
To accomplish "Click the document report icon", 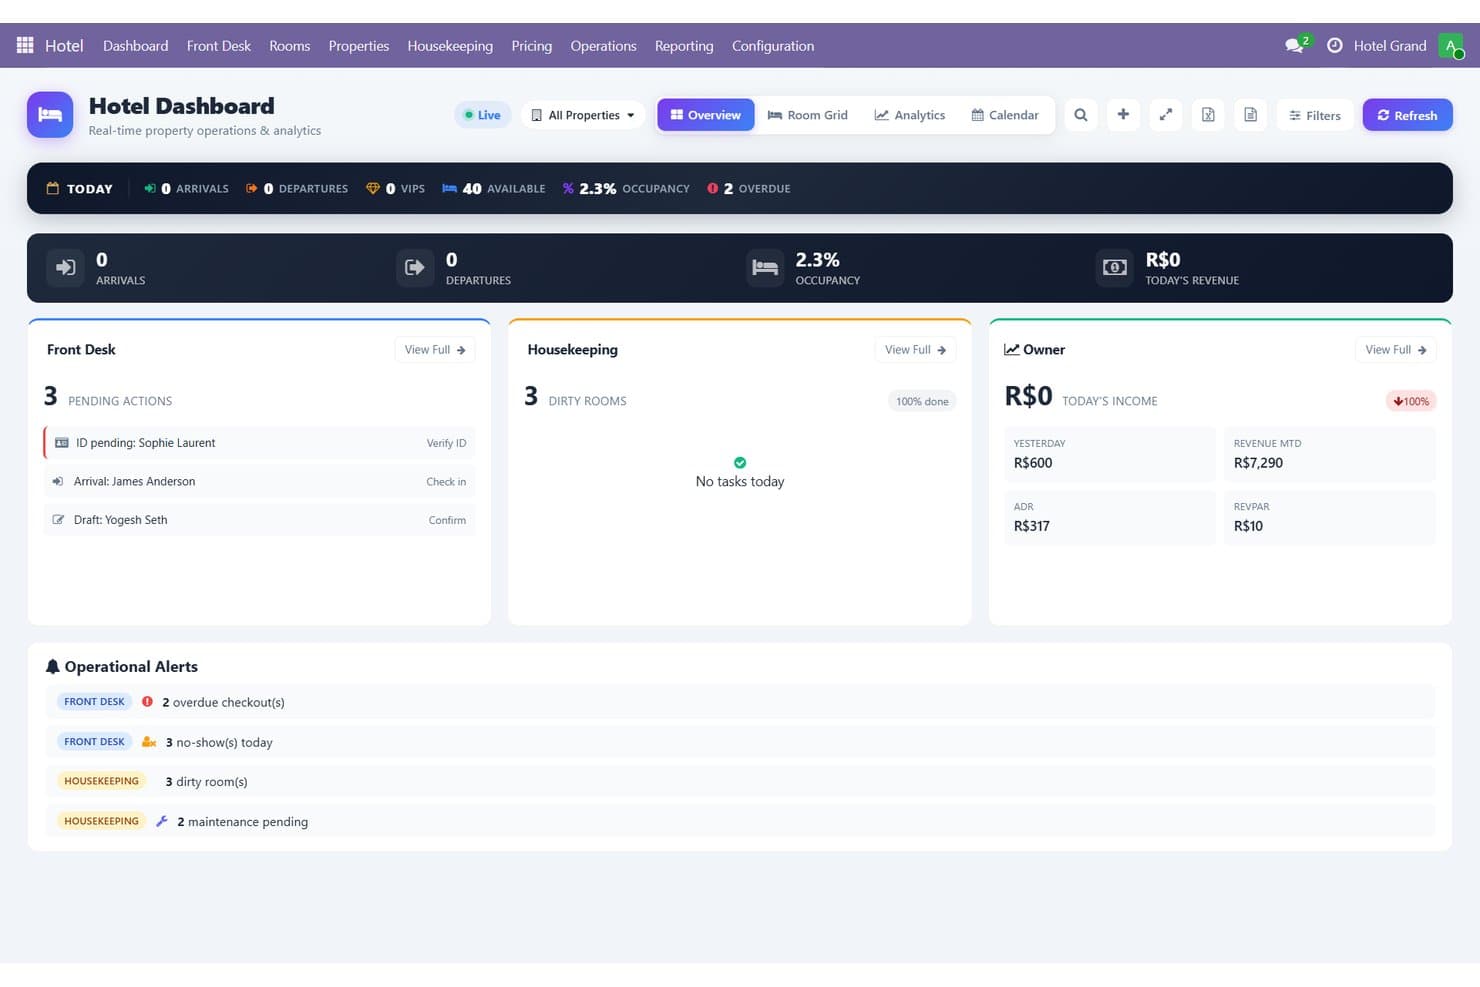I will (x=1251, y=115).
